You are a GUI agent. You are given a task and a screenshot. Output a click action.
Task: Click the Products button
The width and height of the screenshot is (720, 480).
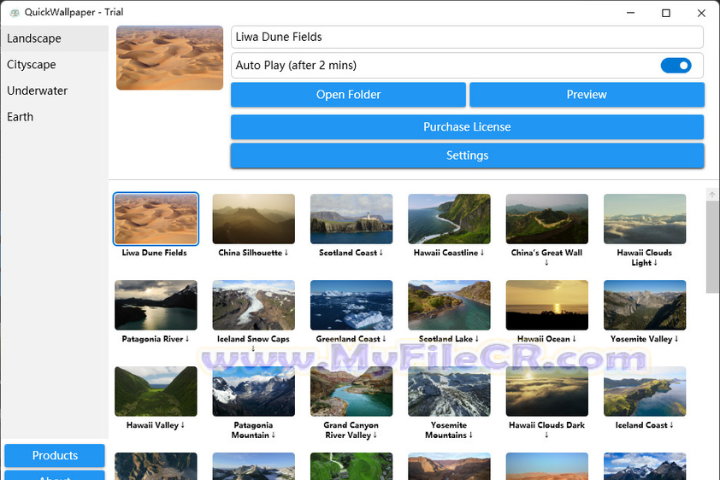click(x=55, y=455)
